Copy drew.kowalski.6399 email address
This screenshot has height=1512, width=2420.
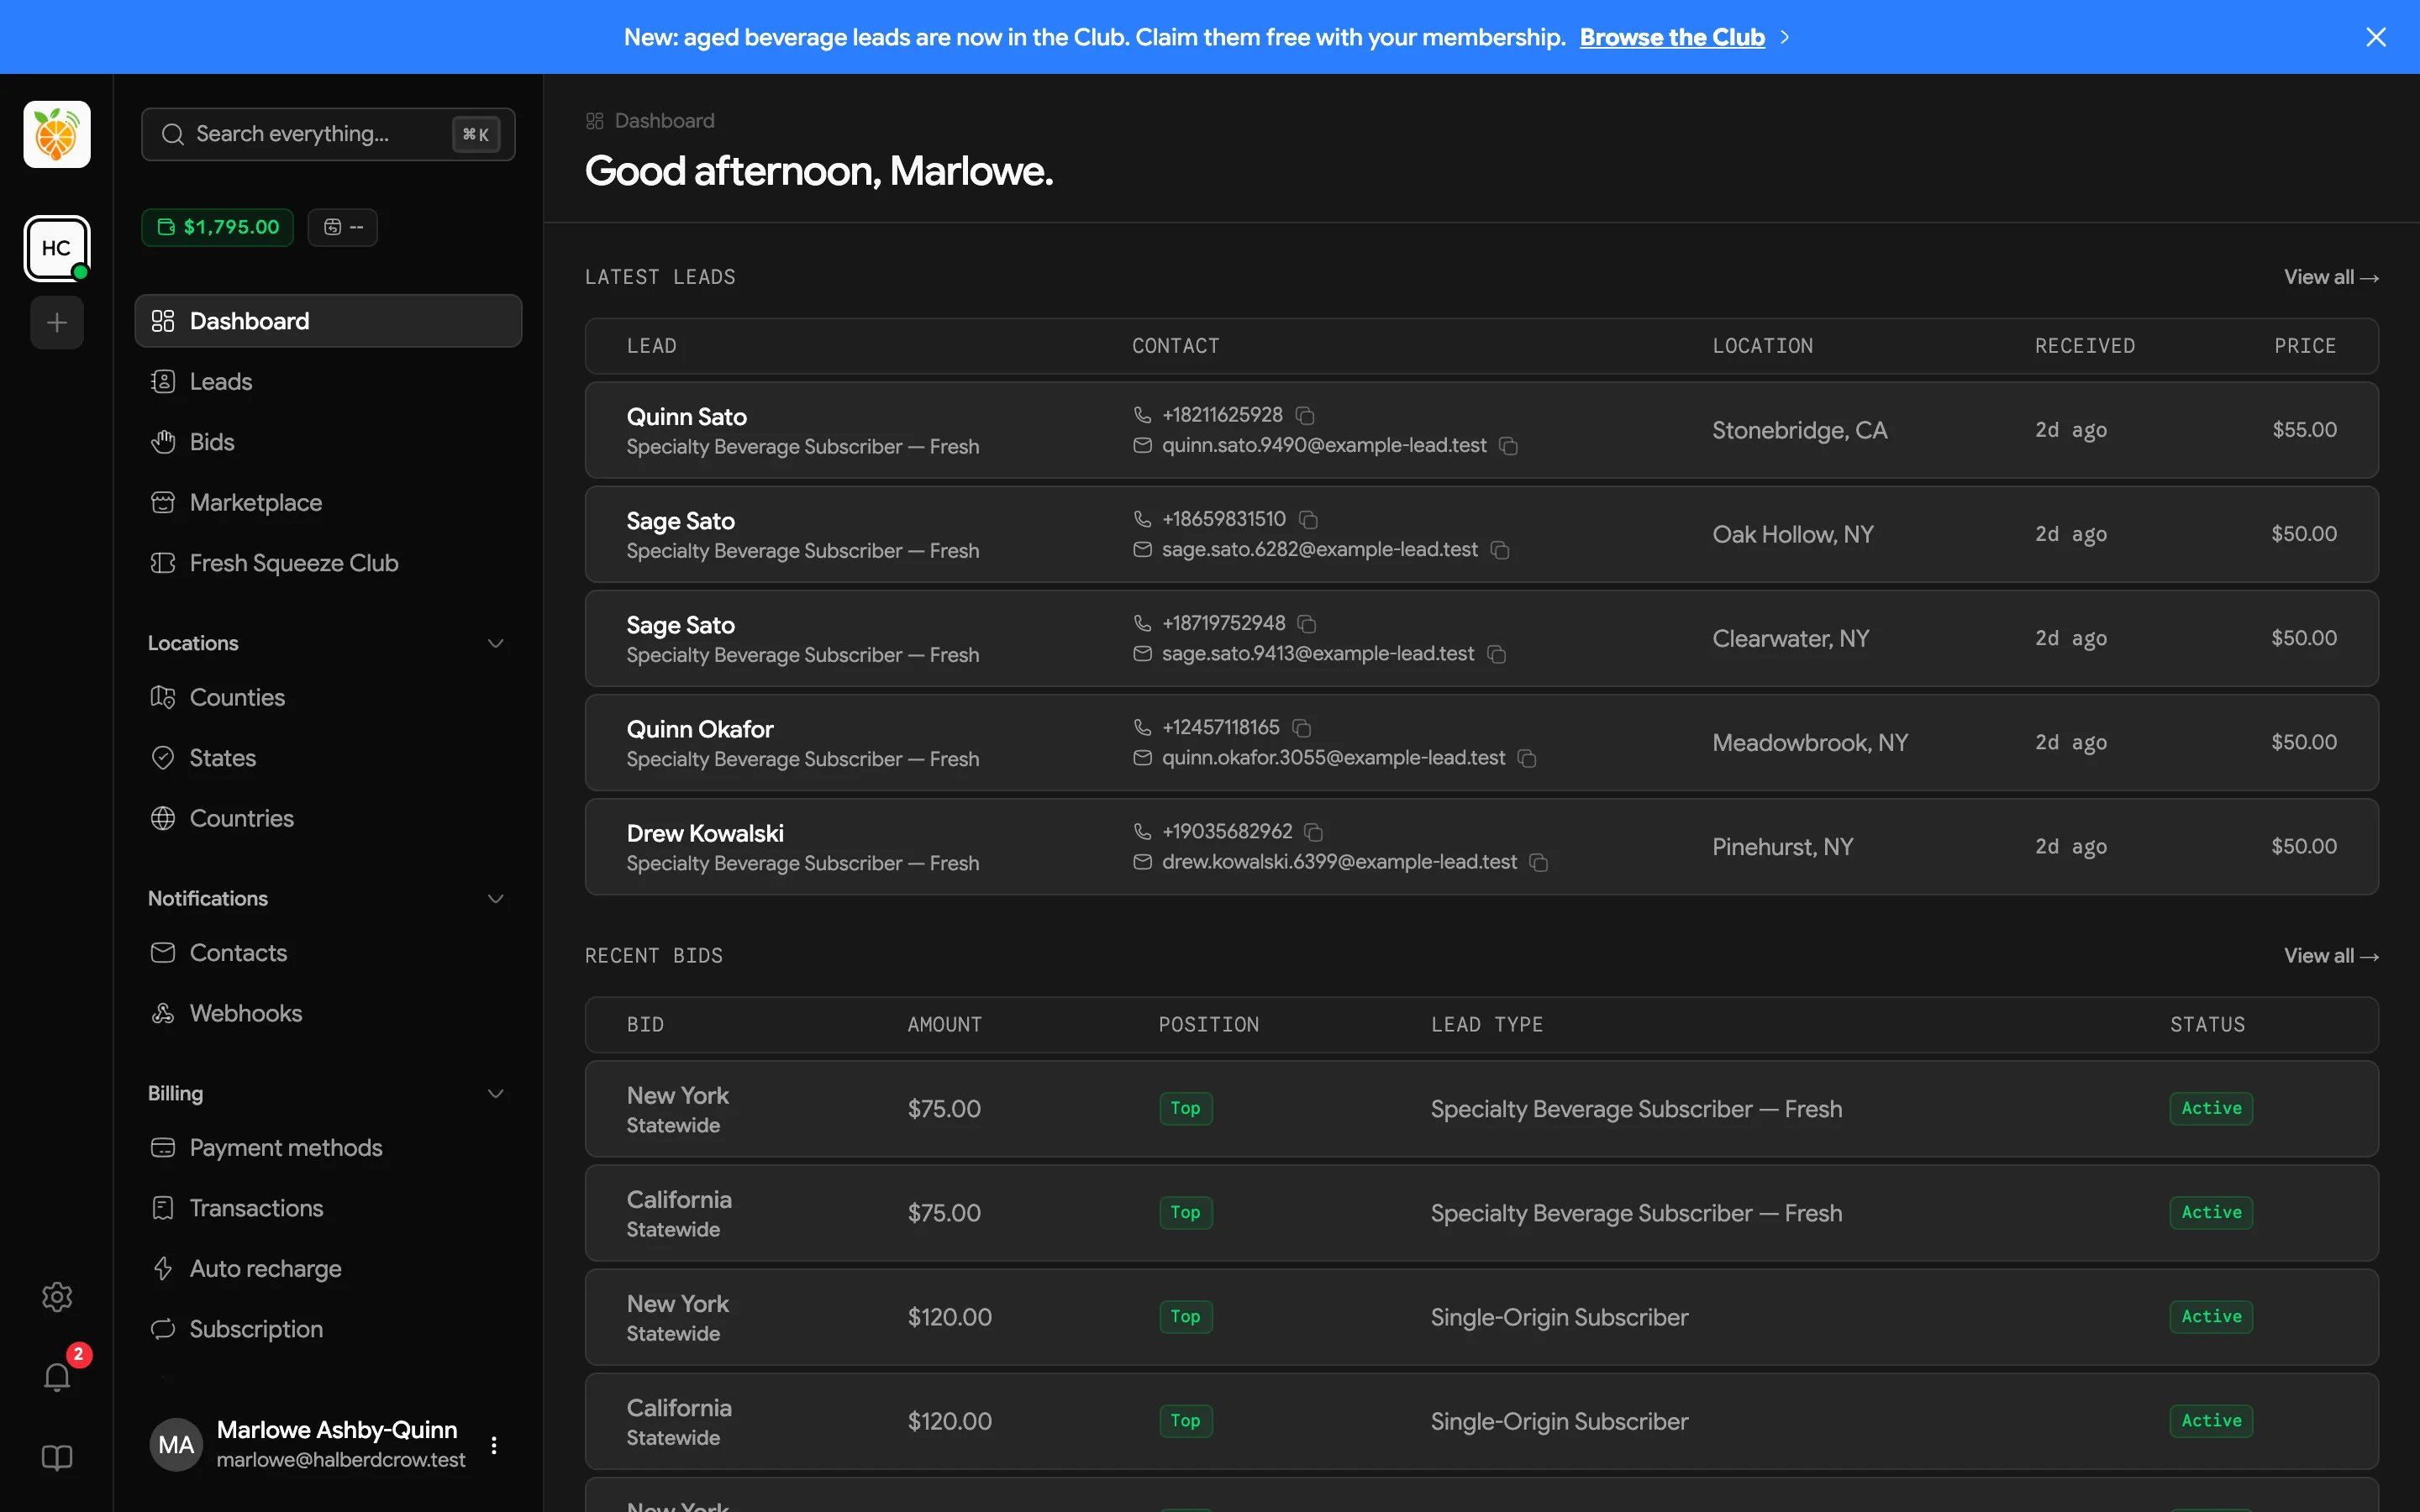point(1539,862)
